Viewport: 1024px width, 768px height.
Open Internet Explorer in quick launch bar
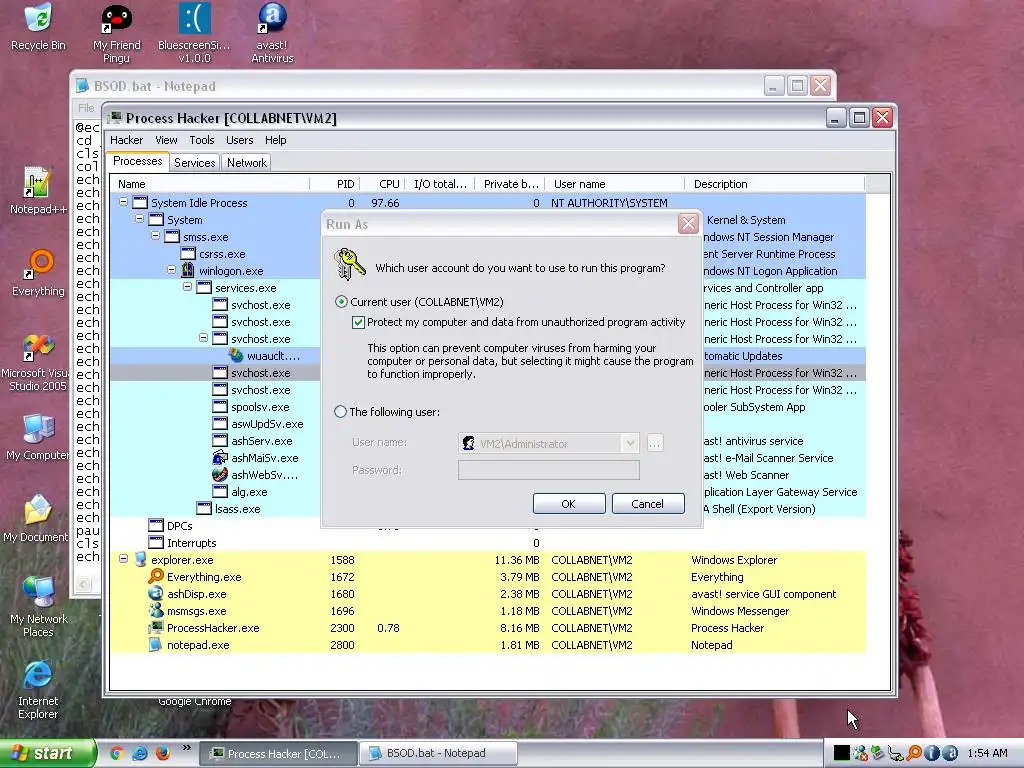click(x=140, y=753)
